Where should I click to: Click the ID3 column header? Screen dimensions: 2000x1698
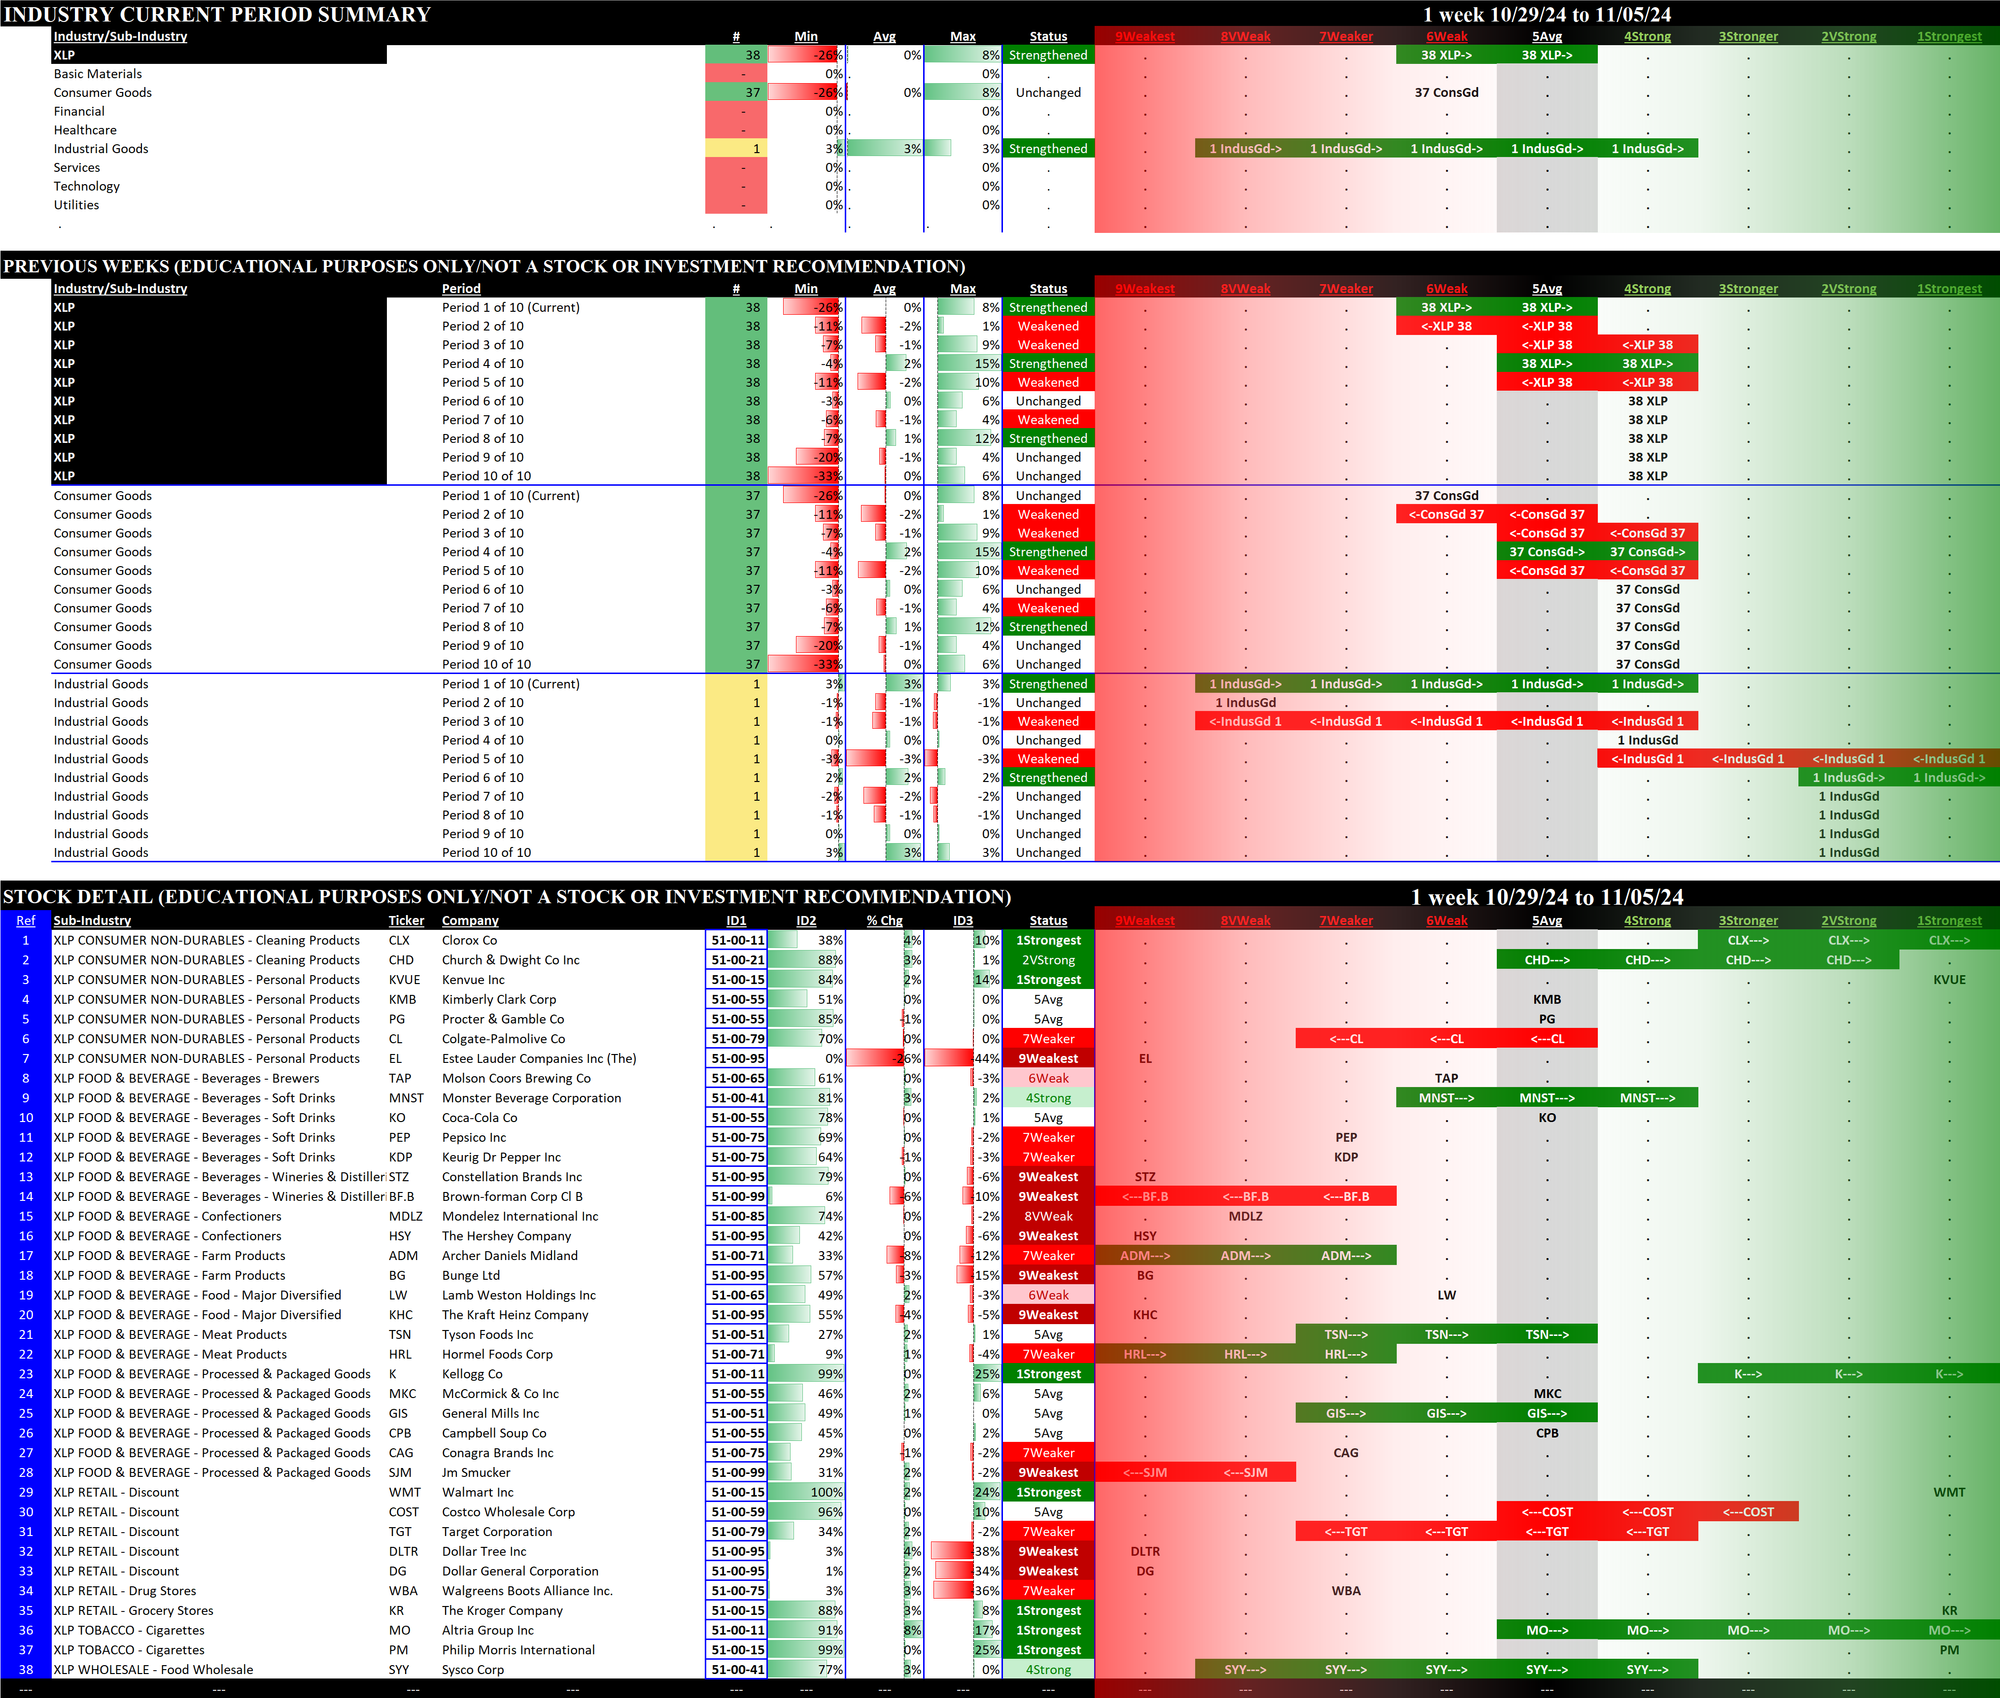(962, 920)
